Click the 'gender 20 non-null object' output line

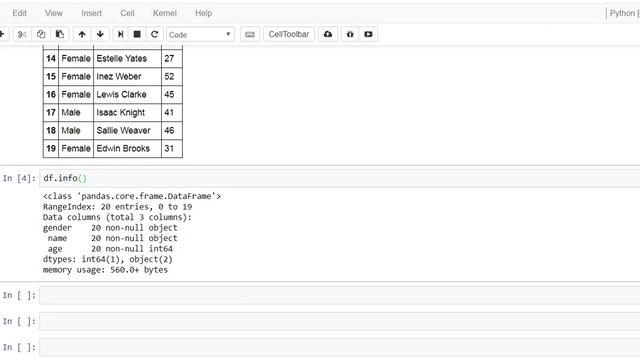pyautogui.click(x=110, y=228)
